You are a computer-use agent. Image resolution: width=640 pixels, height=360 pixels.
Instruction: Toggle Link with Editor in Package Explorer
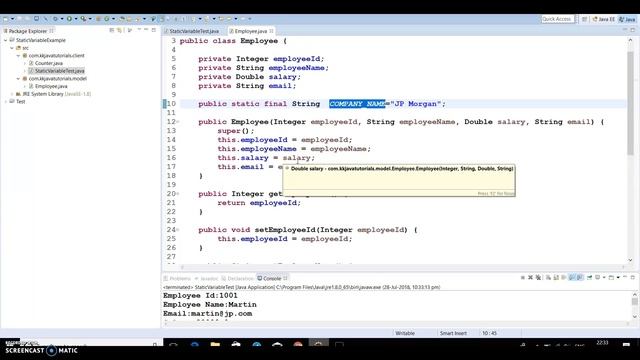click(119, 30)
